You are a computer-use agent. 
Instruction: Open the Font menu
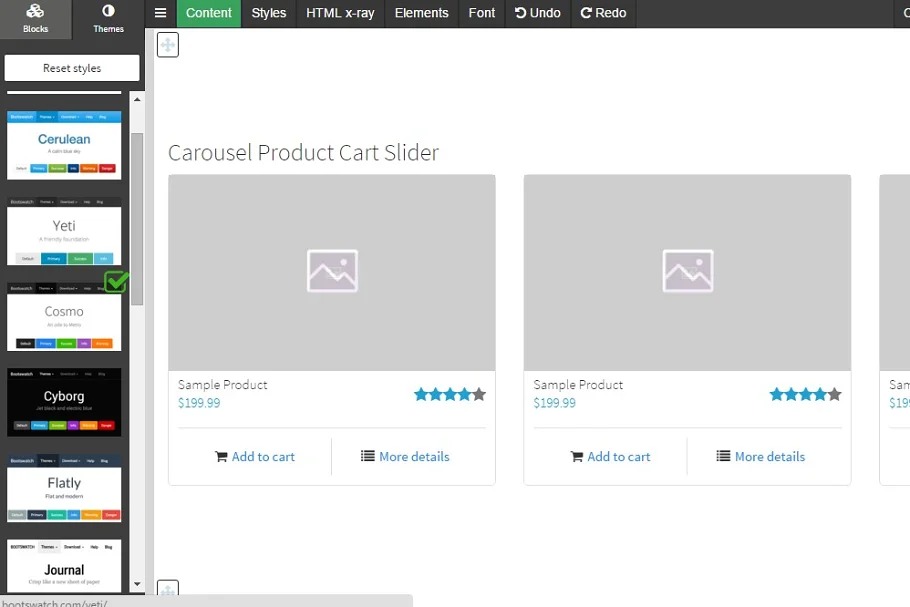pos(482,13)
